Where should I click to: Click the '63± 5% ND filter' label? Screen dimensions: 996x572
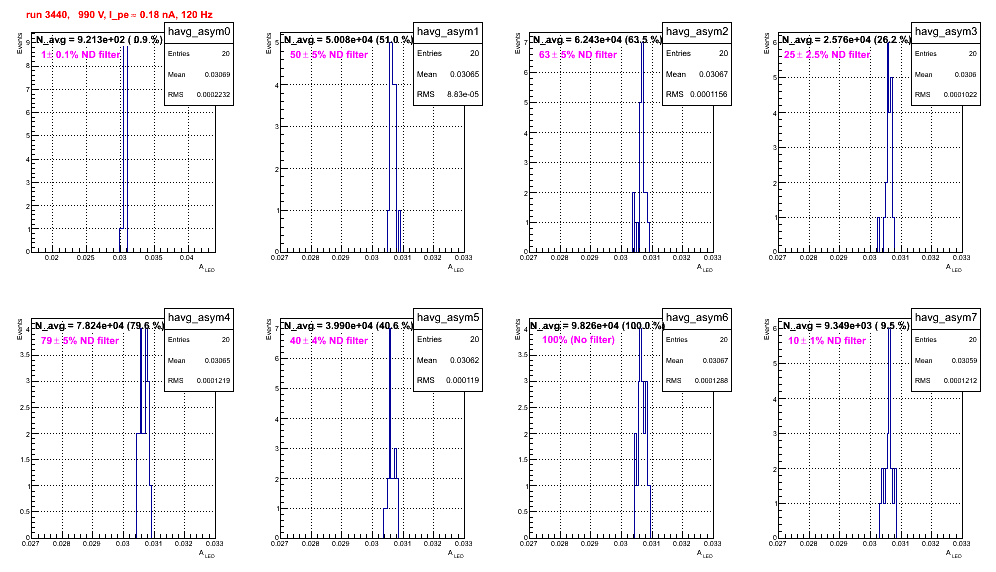[578, 55]
